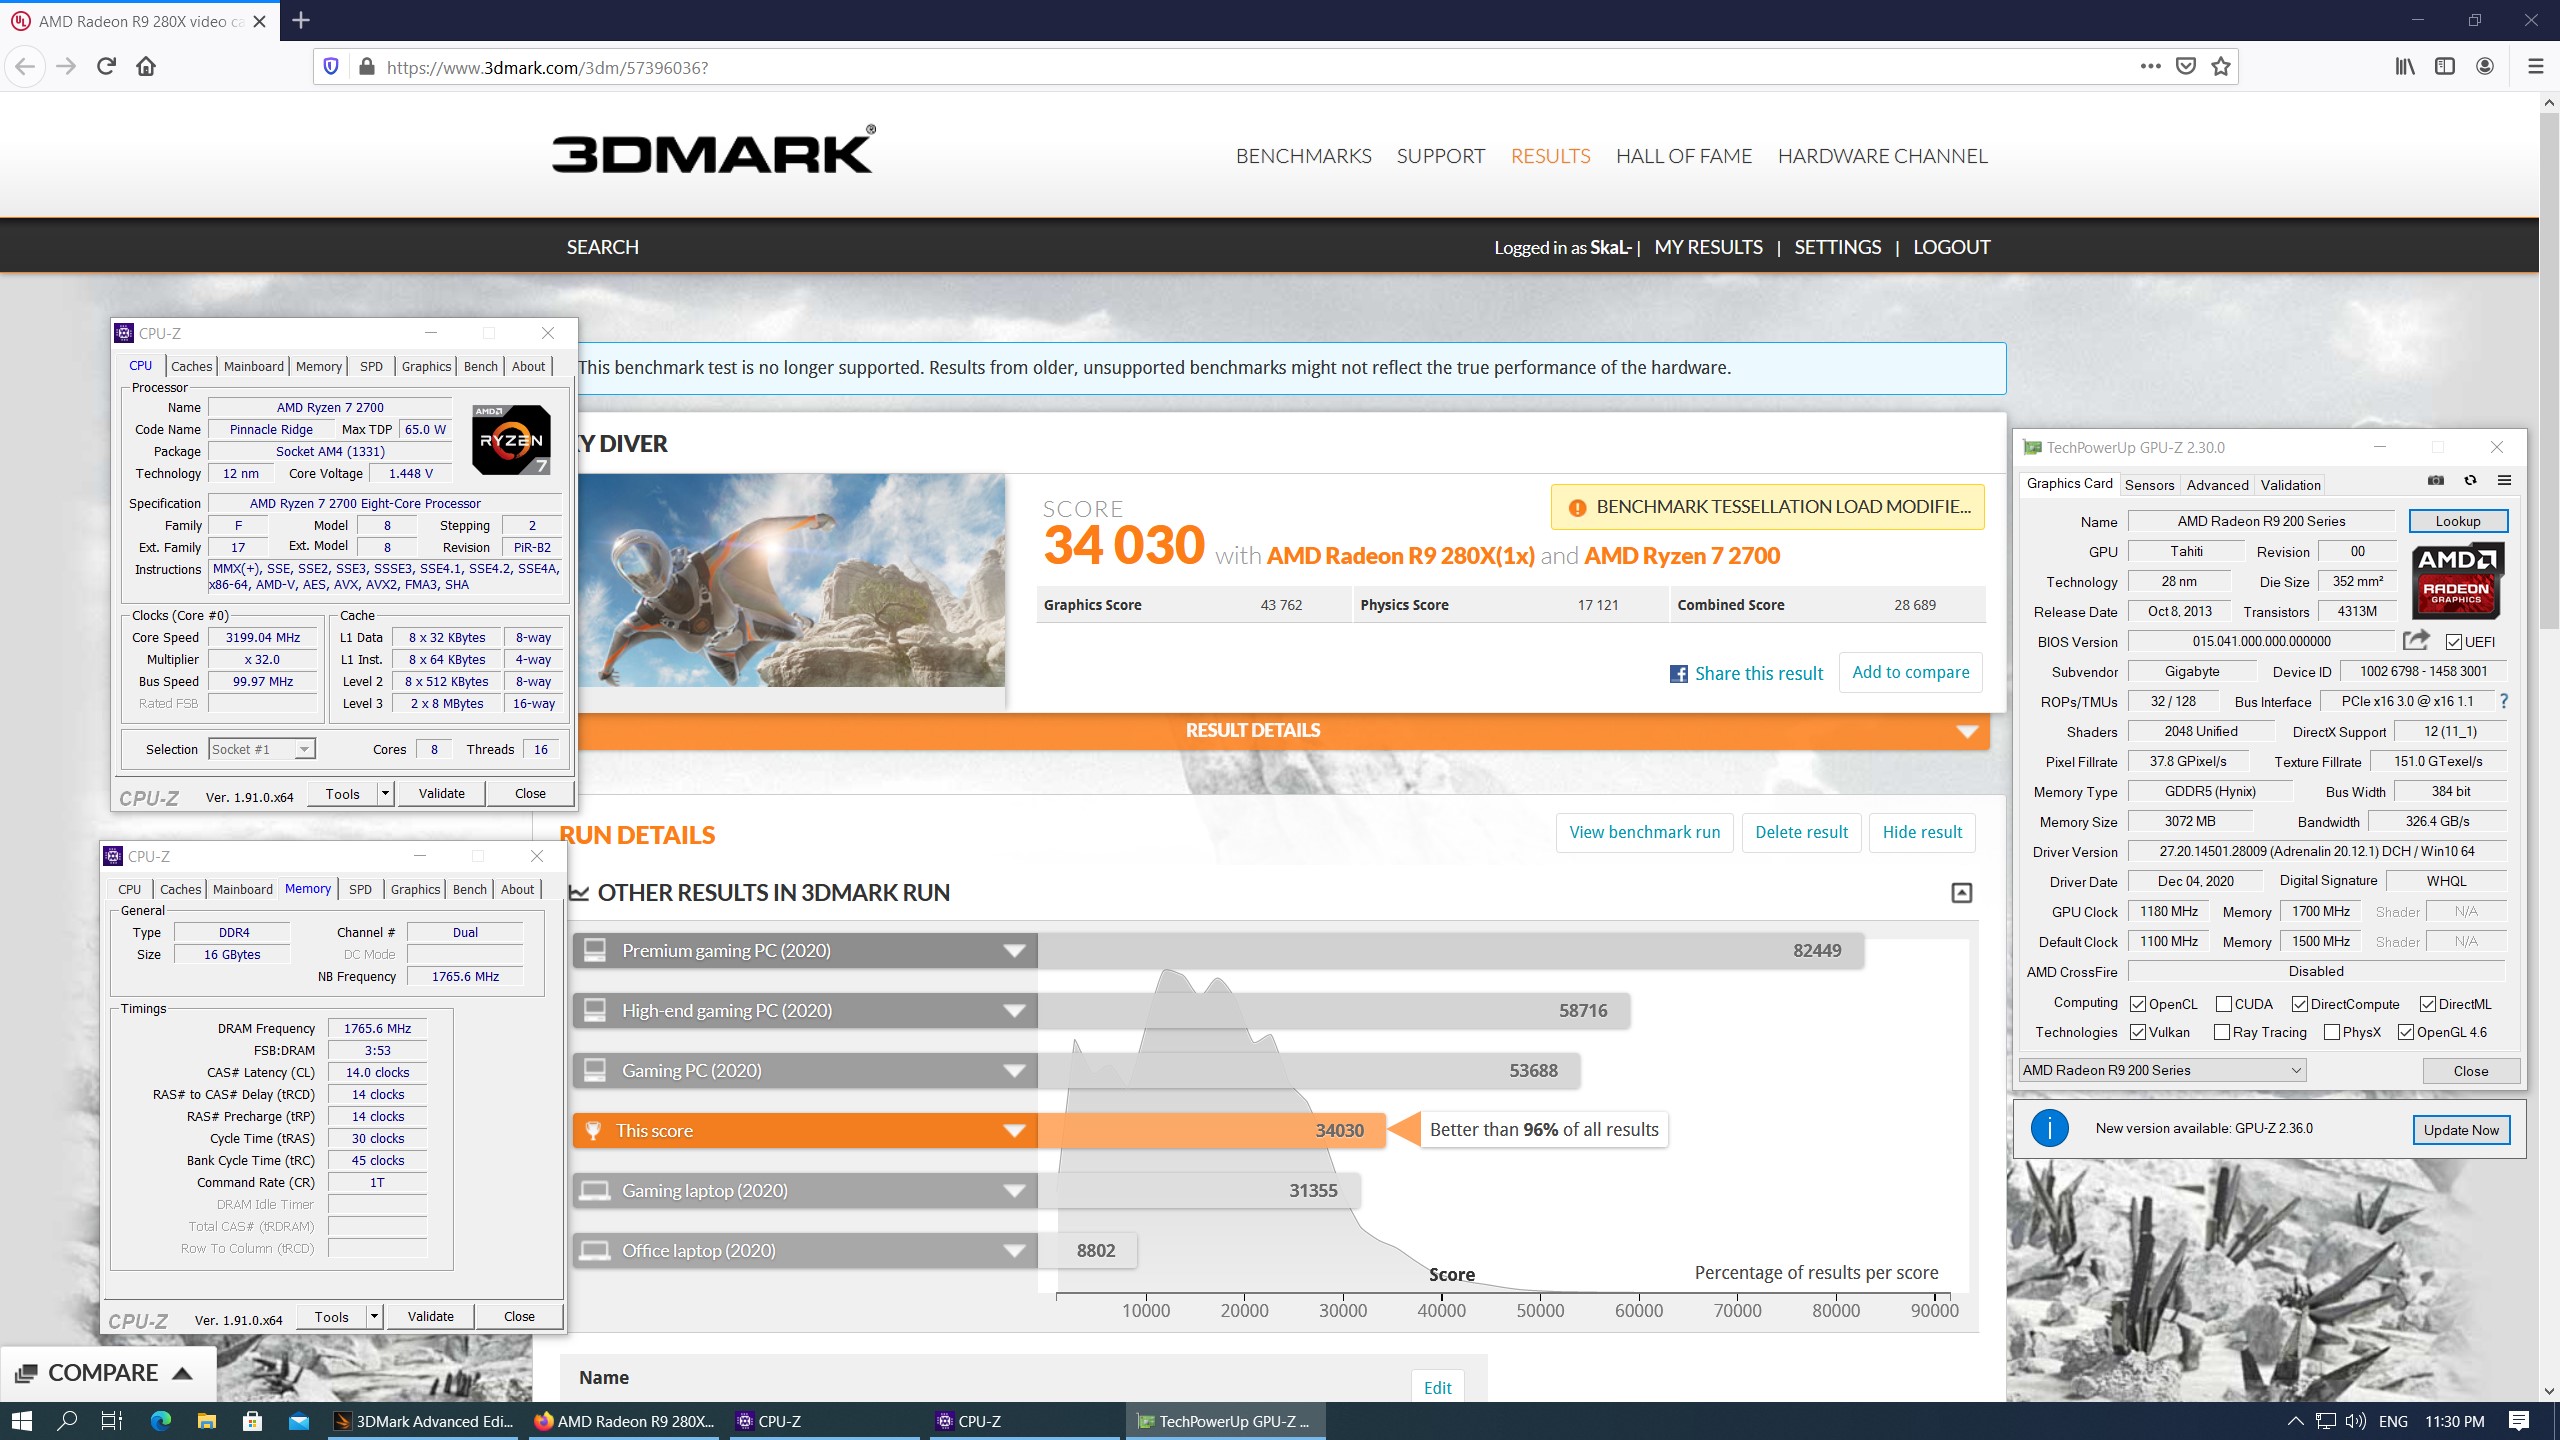This screenshot has width=2560, height=1440.
Task: Toggle OpenGL 4.6 checkbox in GPU-Z
Action: 2406,1032
